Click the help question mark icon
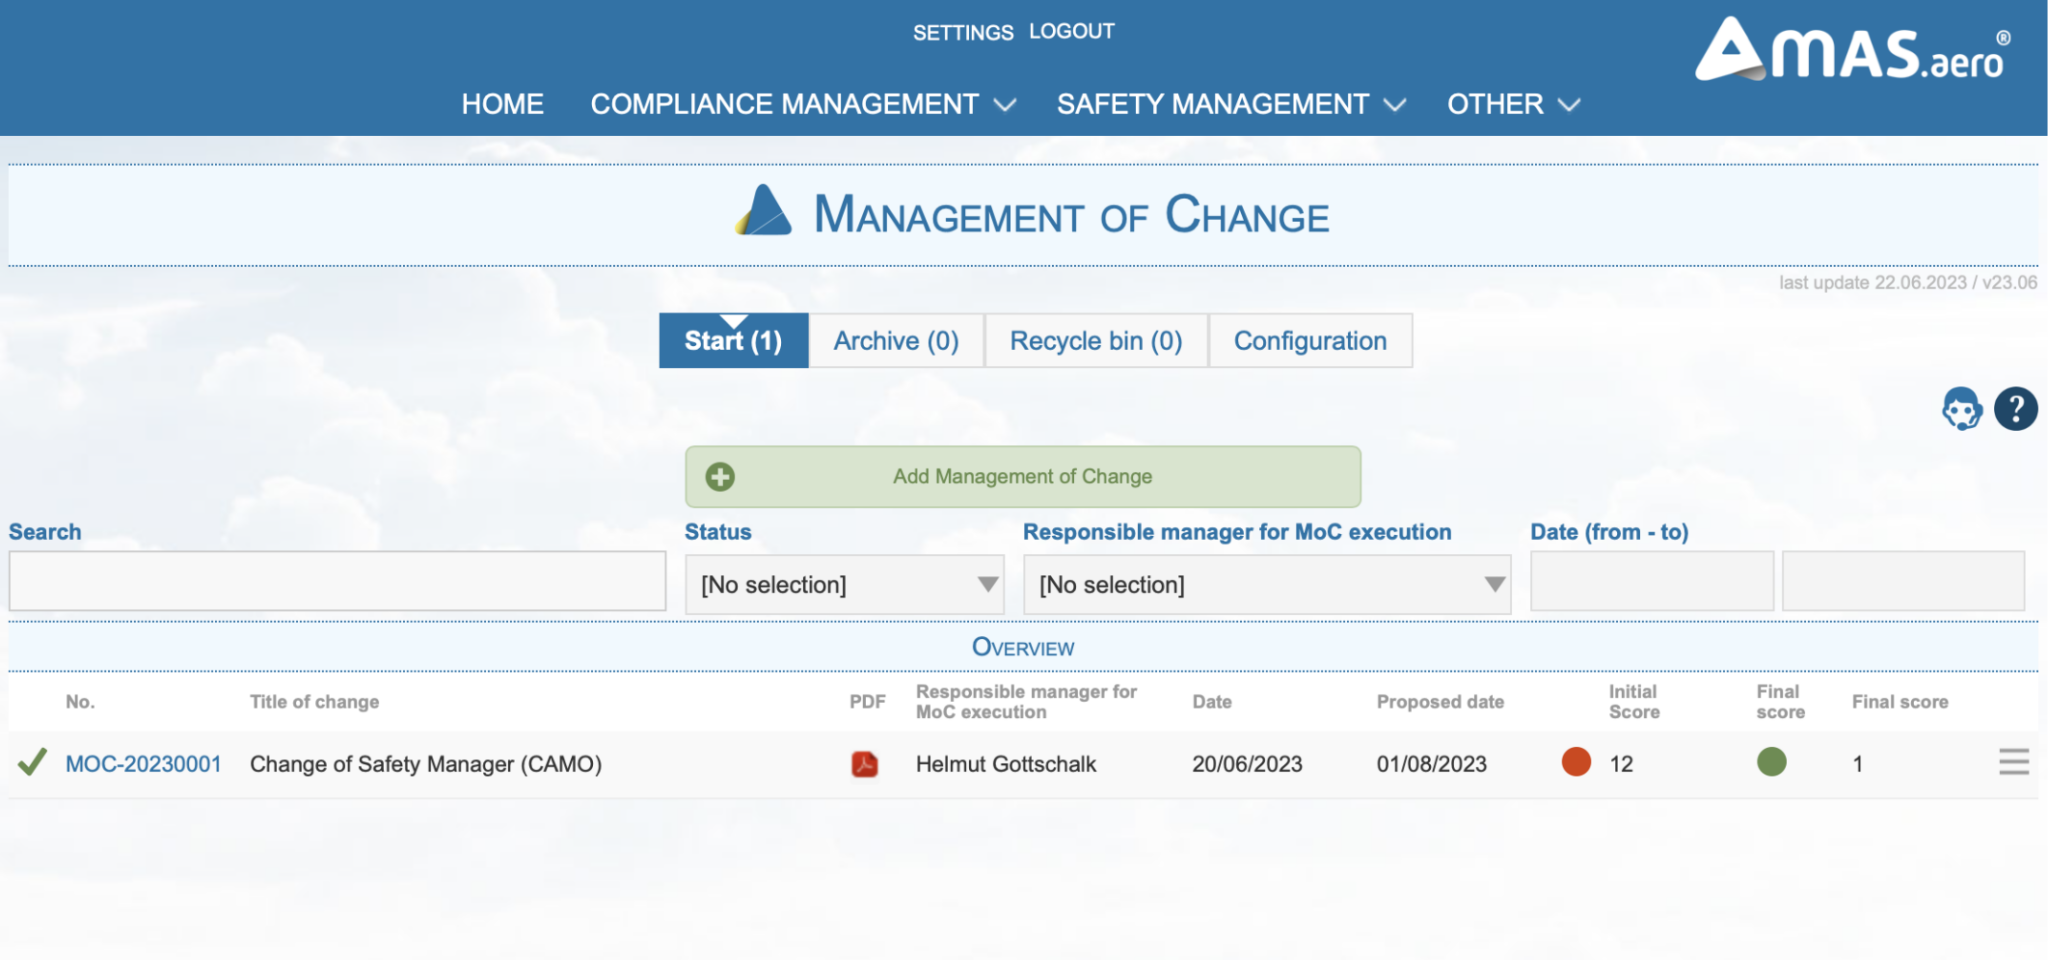The height and width of the screenshot is (960, 2048). pos(2017,409)
